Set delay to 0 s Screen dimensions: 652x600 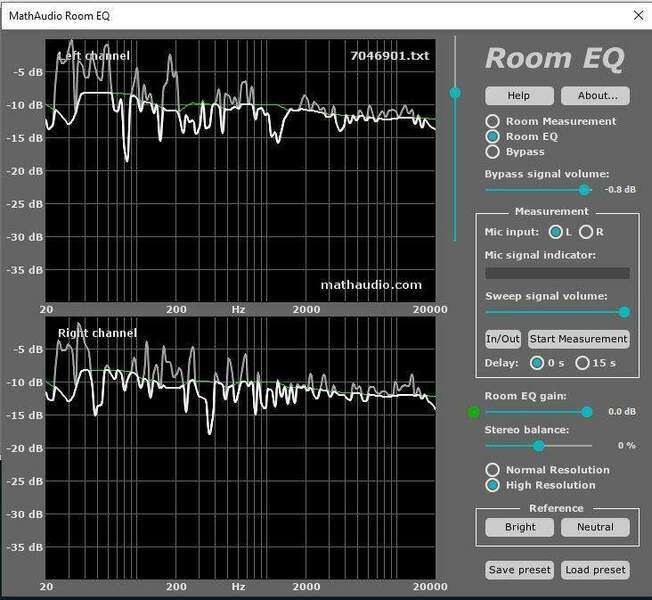(536, 363)
